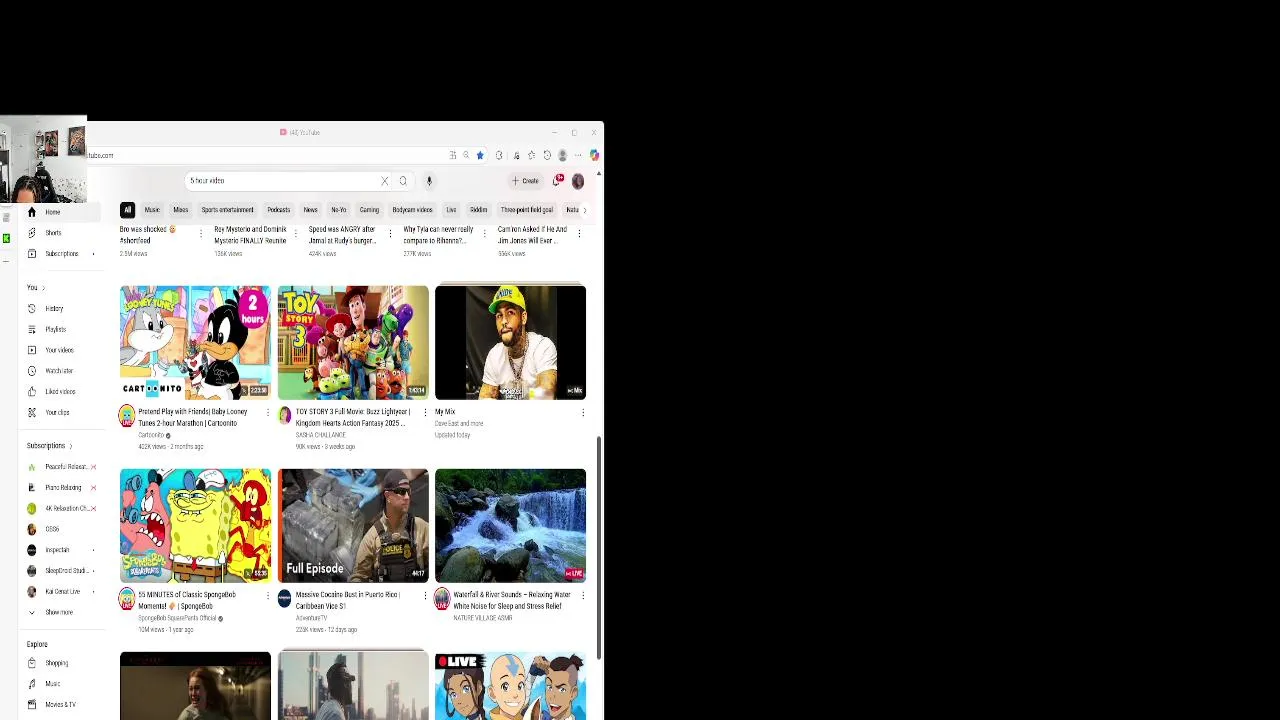Click the magnifier search button
The image size is (1280, 720).
point(403,181)
